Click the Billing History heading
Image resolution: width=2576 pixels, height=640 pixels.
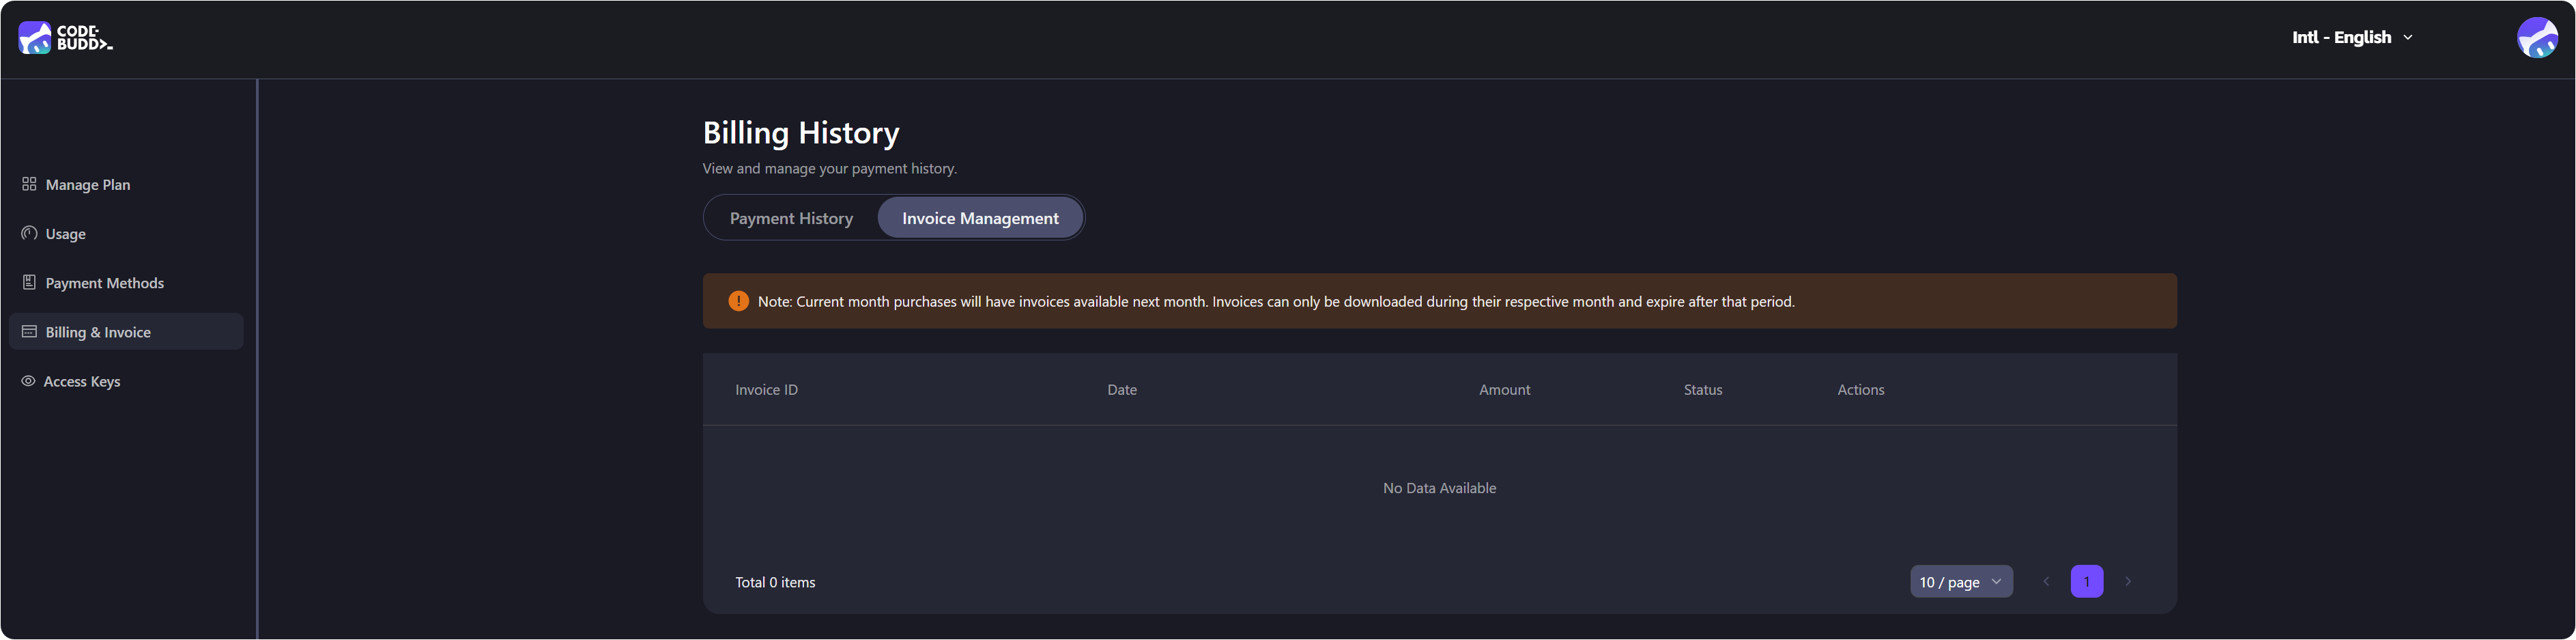pyautogui.click(x=801, y=133)
